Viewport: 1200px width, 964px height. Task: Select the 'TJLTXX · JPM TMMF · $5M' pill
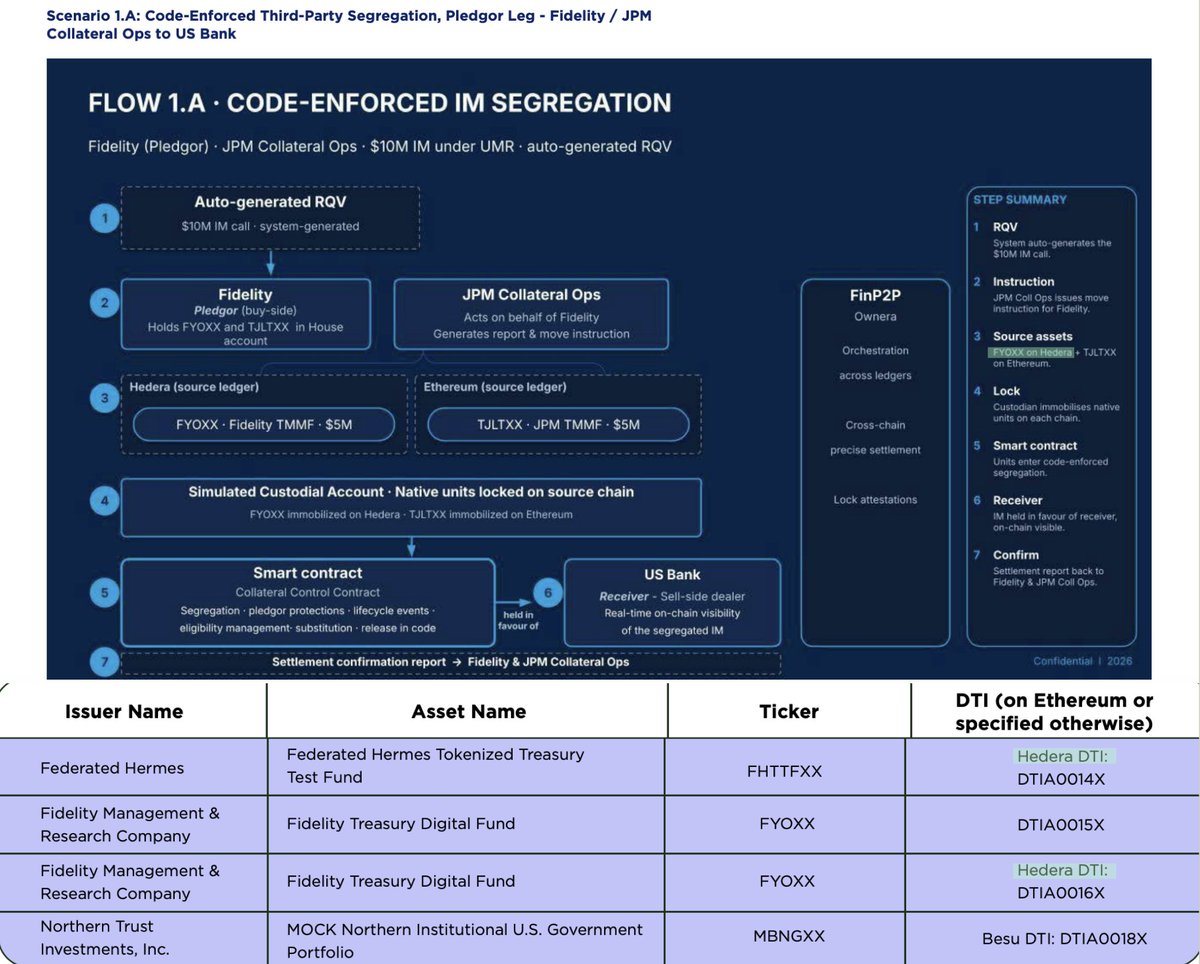558,424
